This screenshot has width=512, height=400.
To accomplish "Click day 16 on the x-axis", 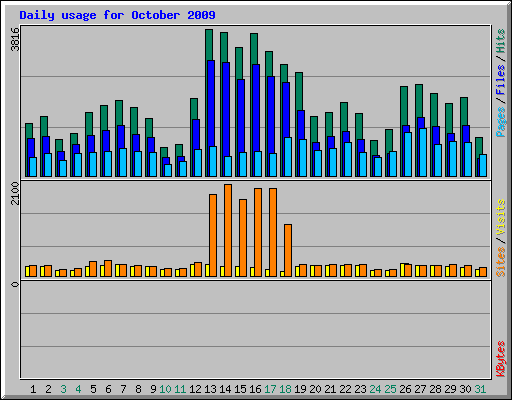I will click(255, 389).
